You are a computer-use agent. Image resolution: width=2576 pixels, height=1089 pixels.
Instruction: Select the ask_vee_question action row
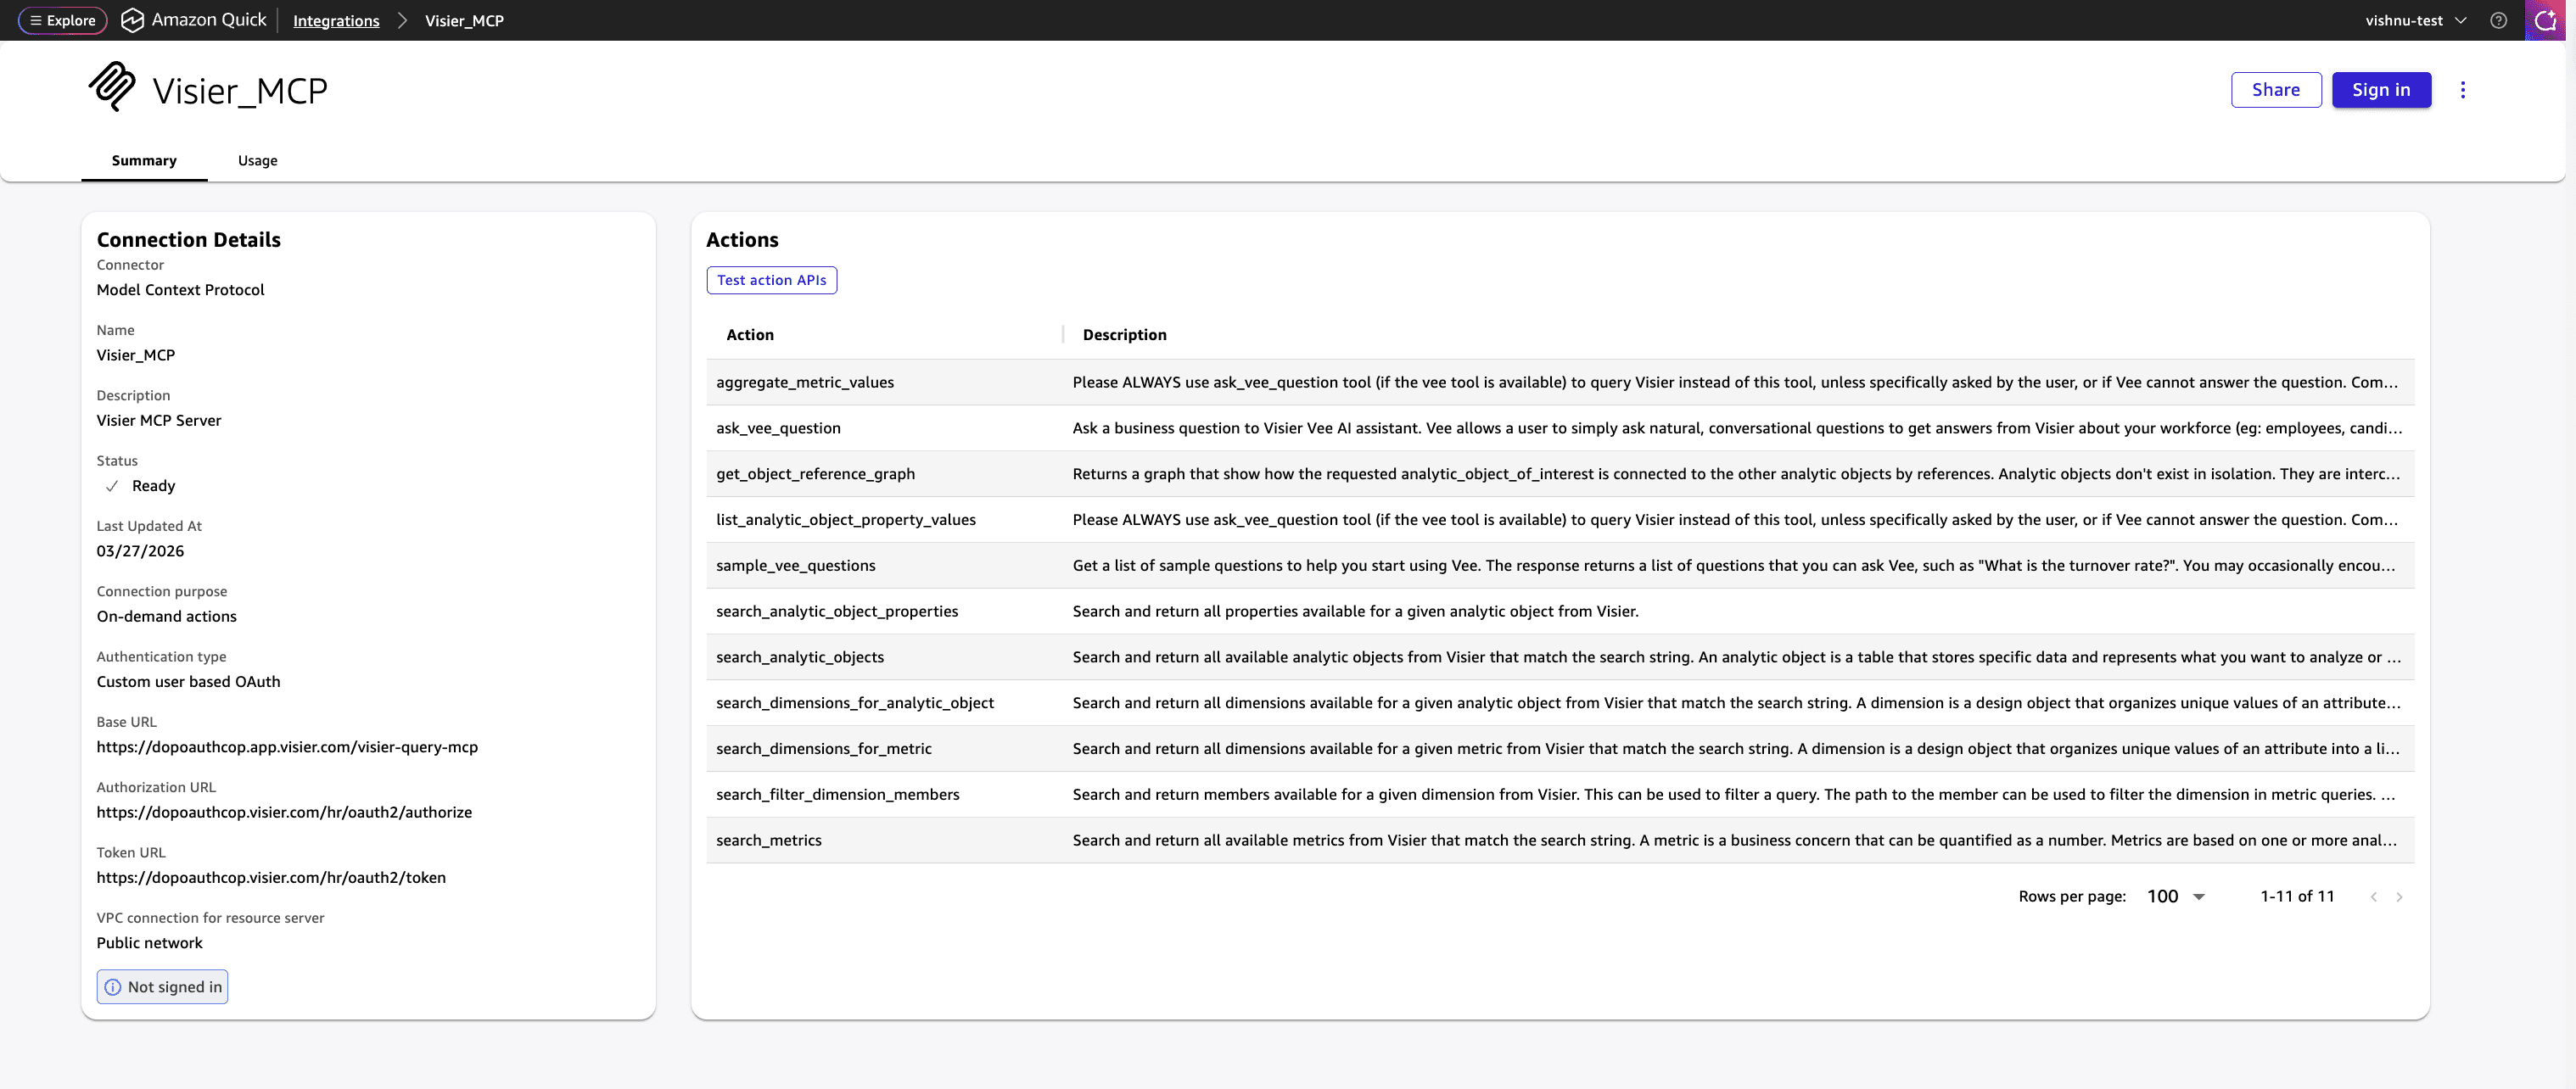pyautogui.click(x=778, y=428)
